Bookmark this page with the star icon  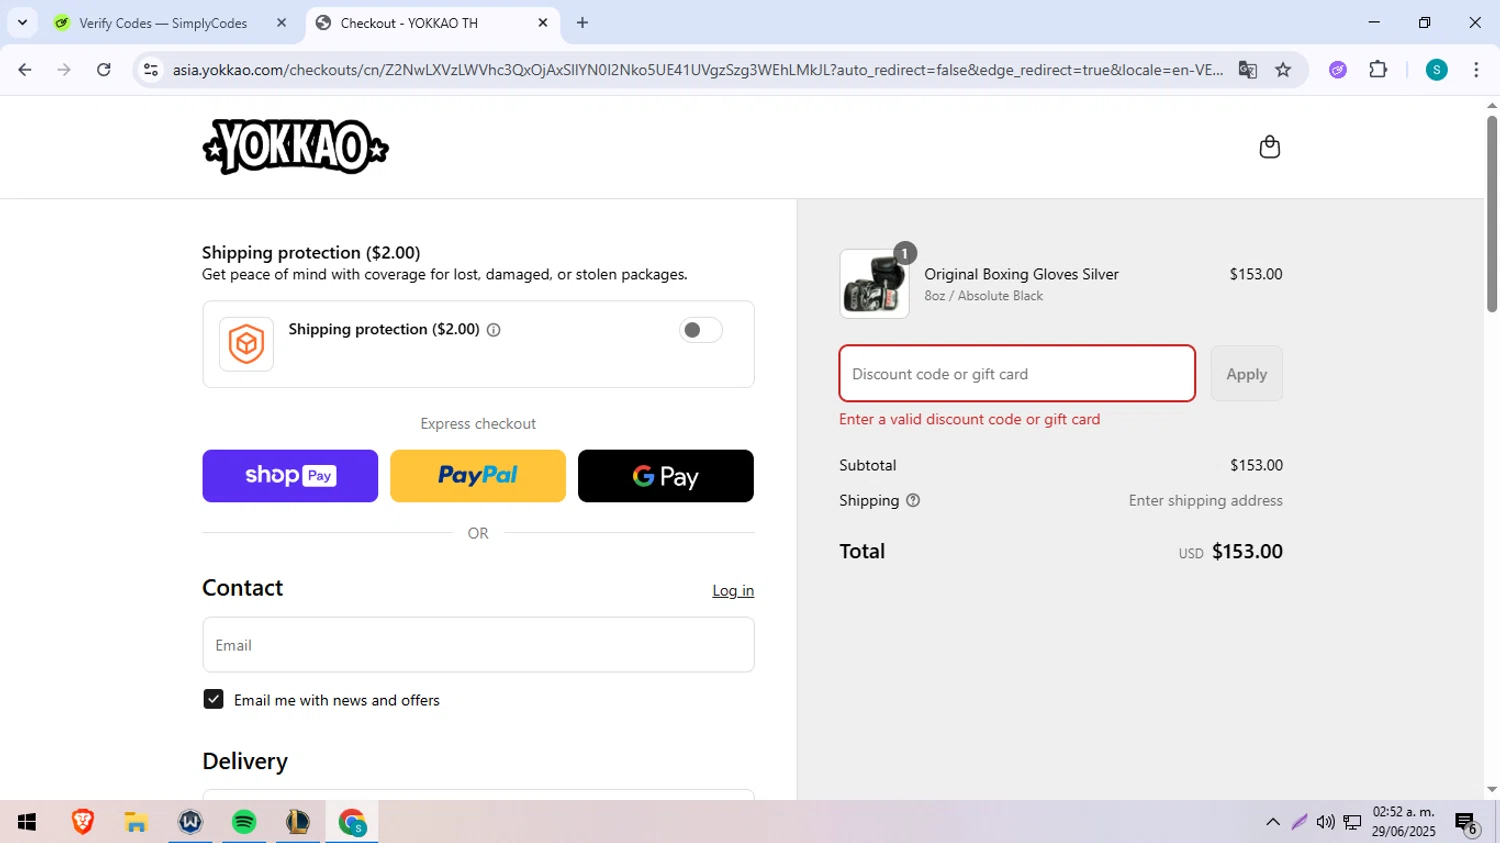[x=1283, y=70]
